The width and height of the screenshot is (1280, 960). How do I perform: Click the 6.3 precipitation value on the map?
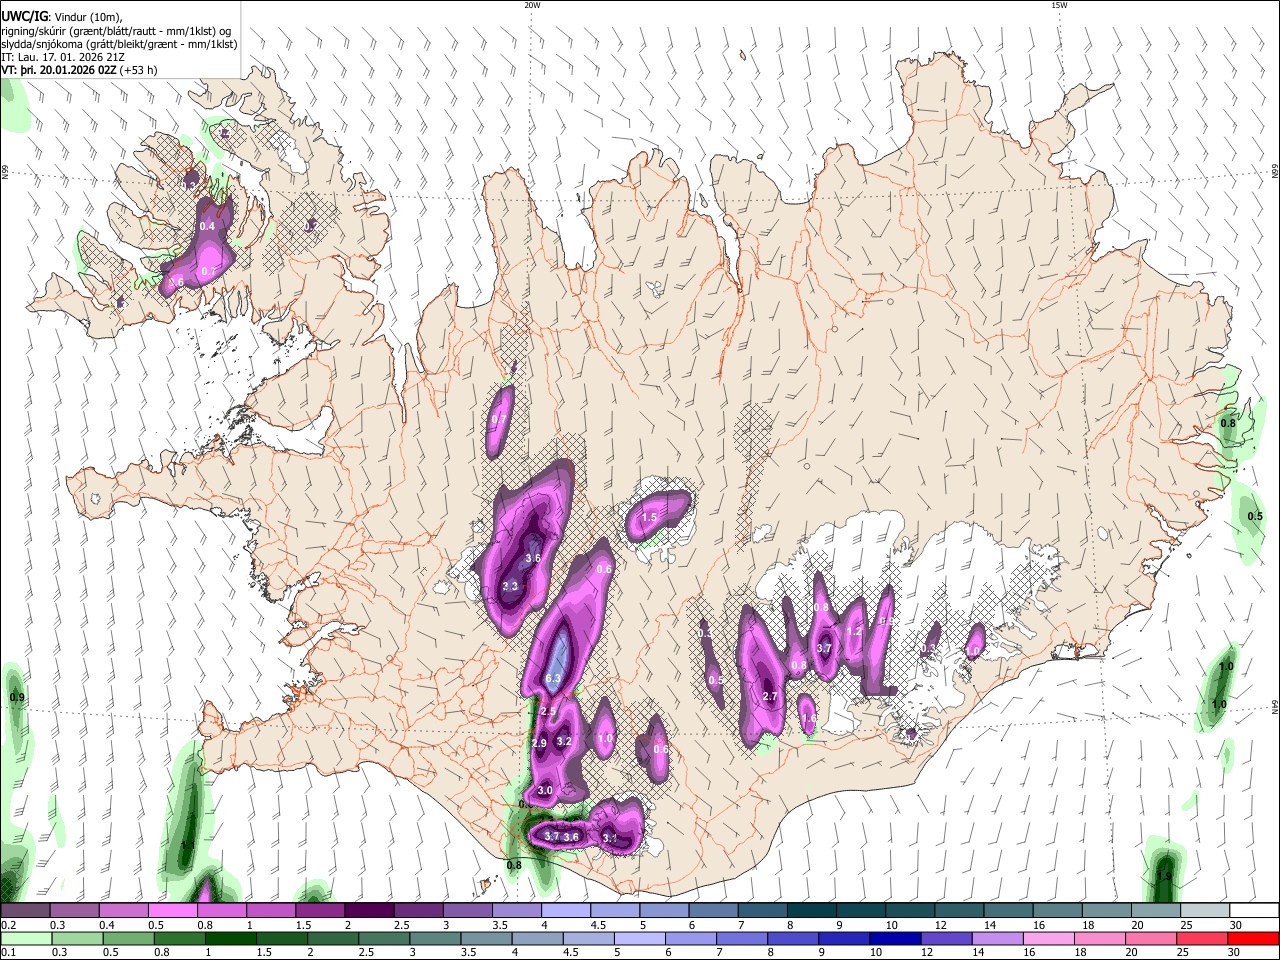click(554, 679)
